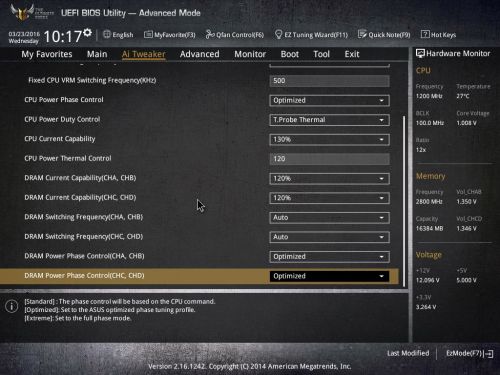Screen dimensions: 500x375
Task: Select DRAM Power Phase Control(CHC, CHD) row label
Action: click(x=84, y=276)
